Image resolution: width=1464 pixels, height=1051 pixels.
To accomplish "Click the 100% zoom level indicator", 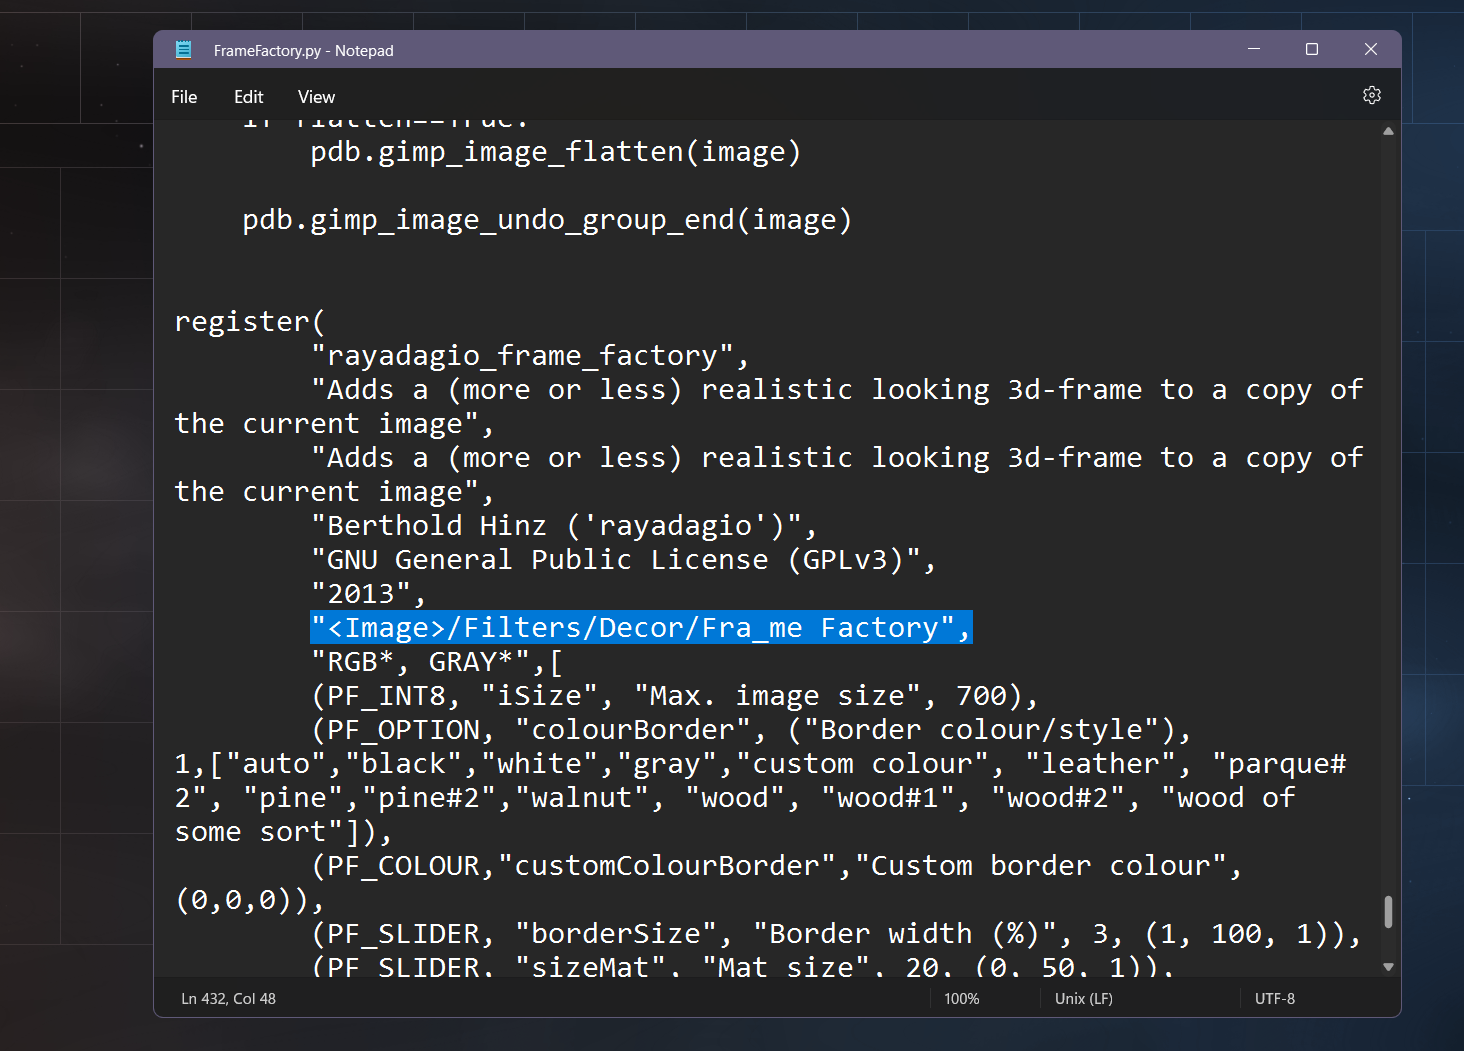I will [x=961, y=998].
